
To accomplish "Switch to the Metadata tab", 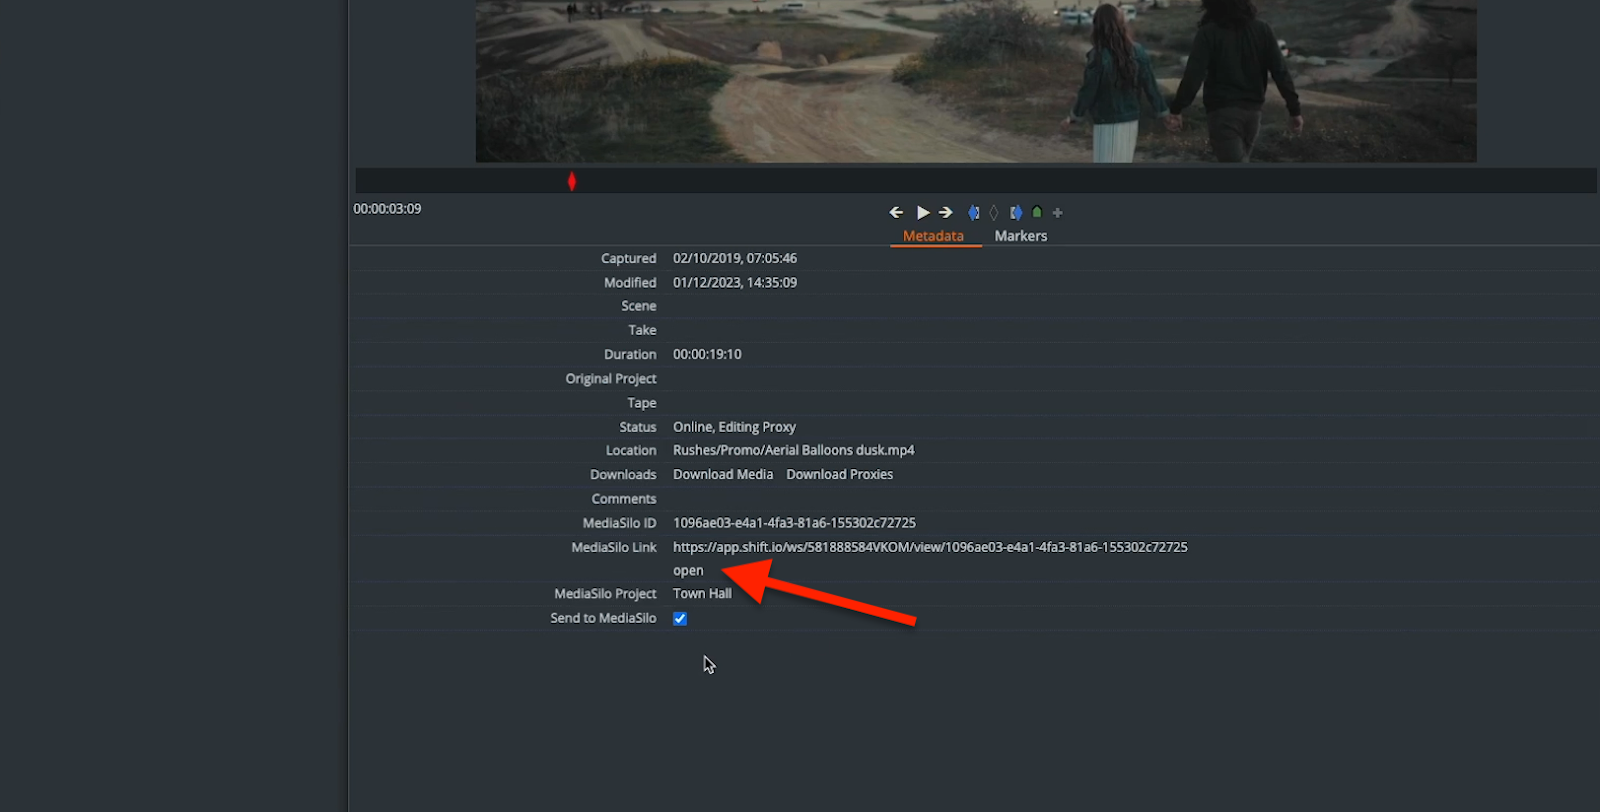I will pyautogui.click(x=933, y=236).
